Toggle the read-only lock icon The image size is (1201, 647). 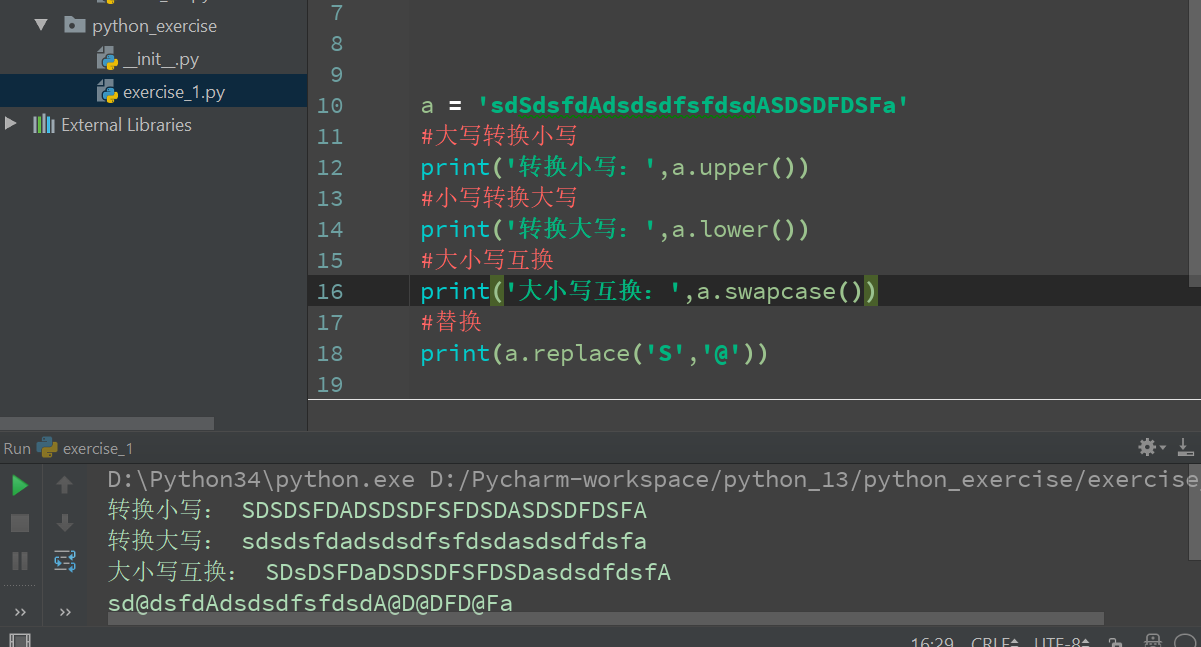[x=1115, y=641]
